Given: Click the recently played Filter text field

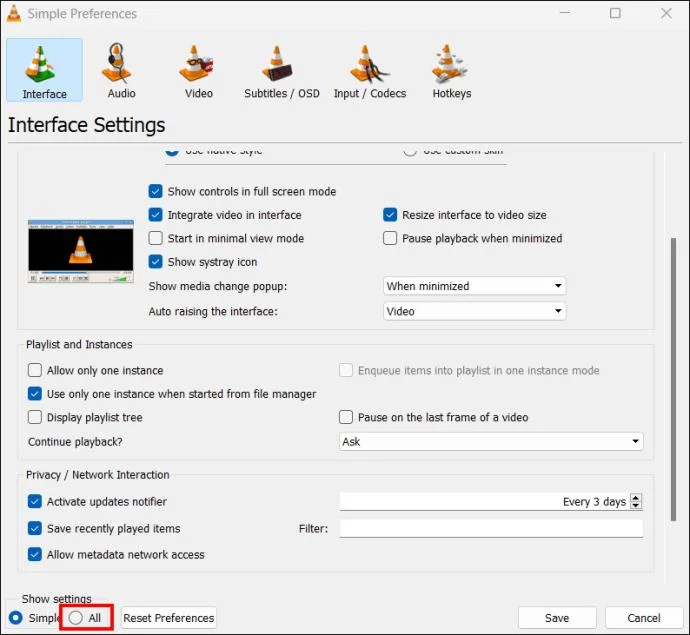Looking at the screenshot, I should 491,529.
